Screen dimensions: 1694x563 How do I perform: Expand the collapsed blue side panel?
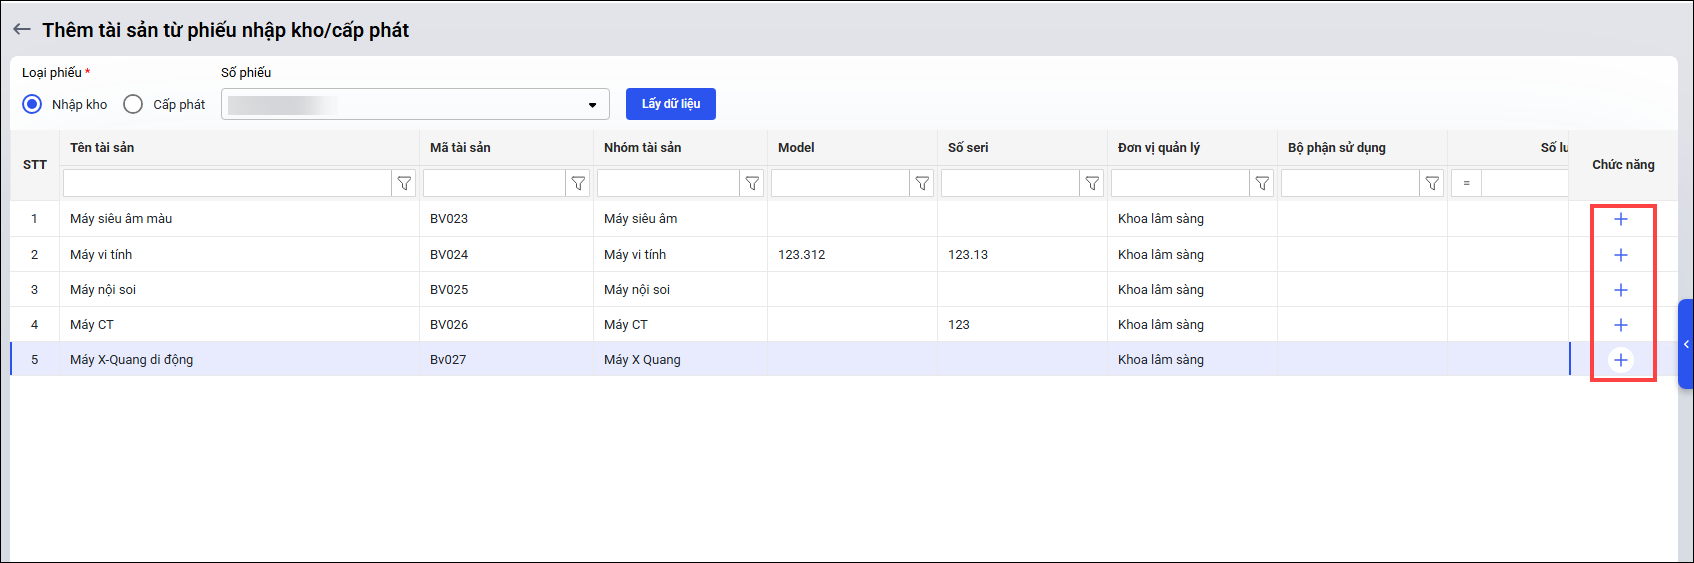(x=1685, y=344)
